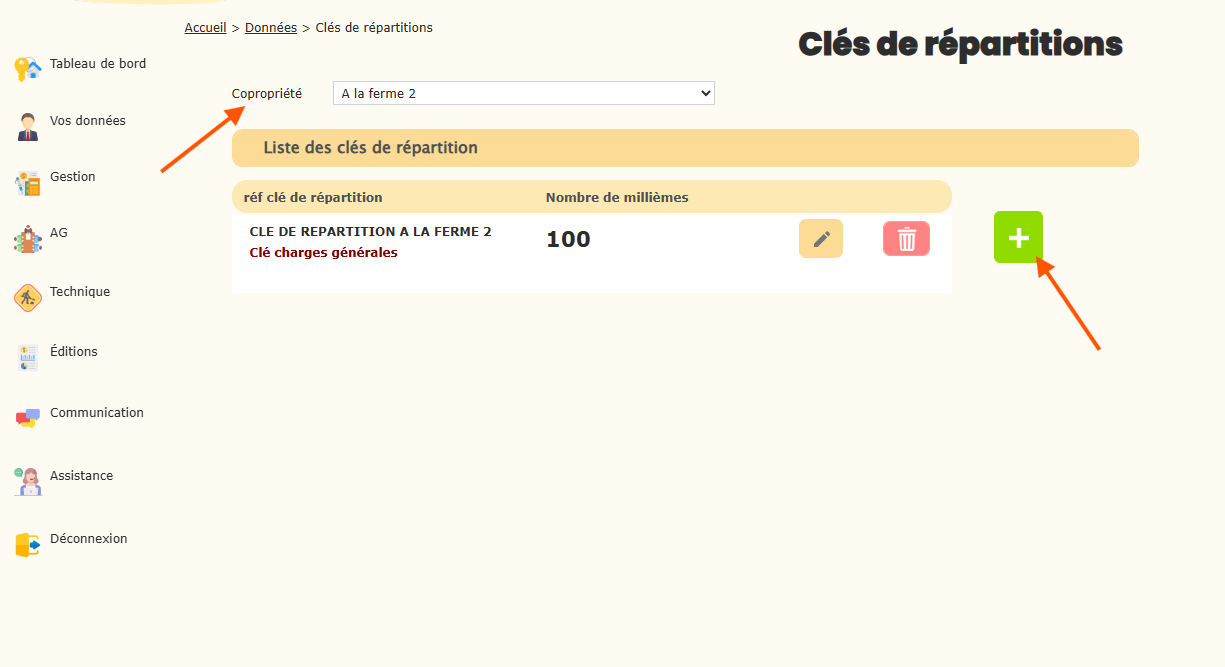Go to the Communication menu item
1225x667 pixels.
coord(97,413)
